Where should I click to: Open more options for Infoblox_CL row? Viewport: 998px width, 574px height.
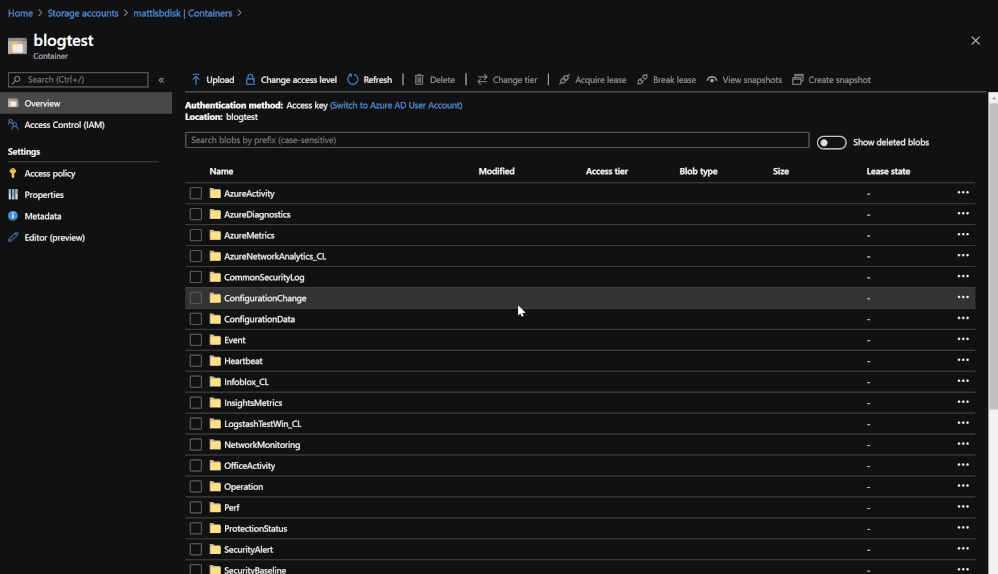point(963,381)
